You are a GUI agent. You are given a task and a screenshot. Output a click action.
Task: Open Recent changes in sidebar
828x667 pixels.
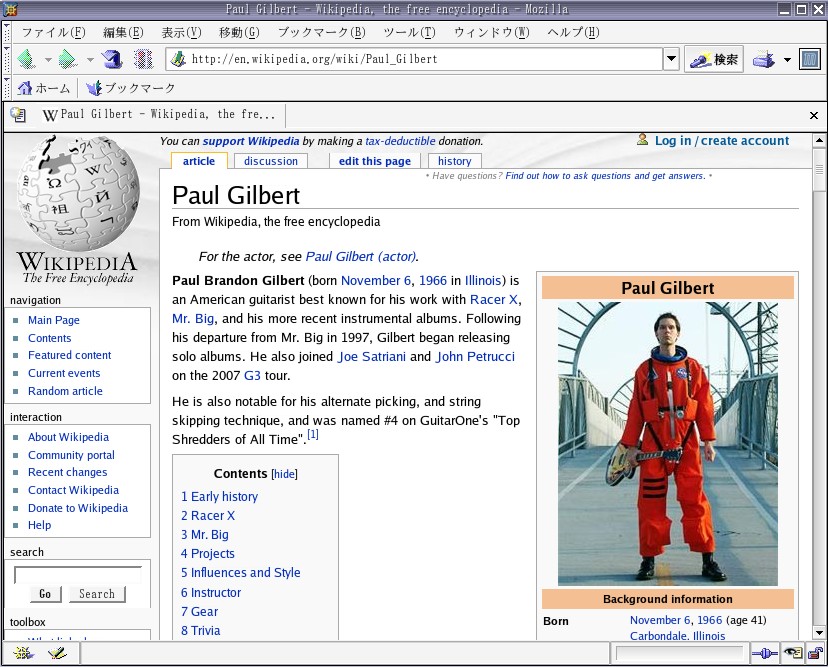click(67, 472)
